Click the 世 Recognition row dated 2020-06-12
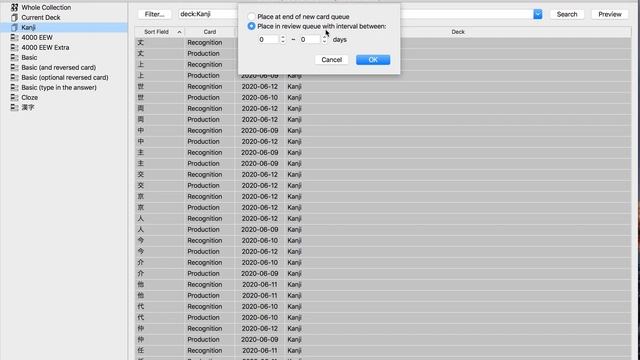The image size is (640, 360). pos(383,87)
